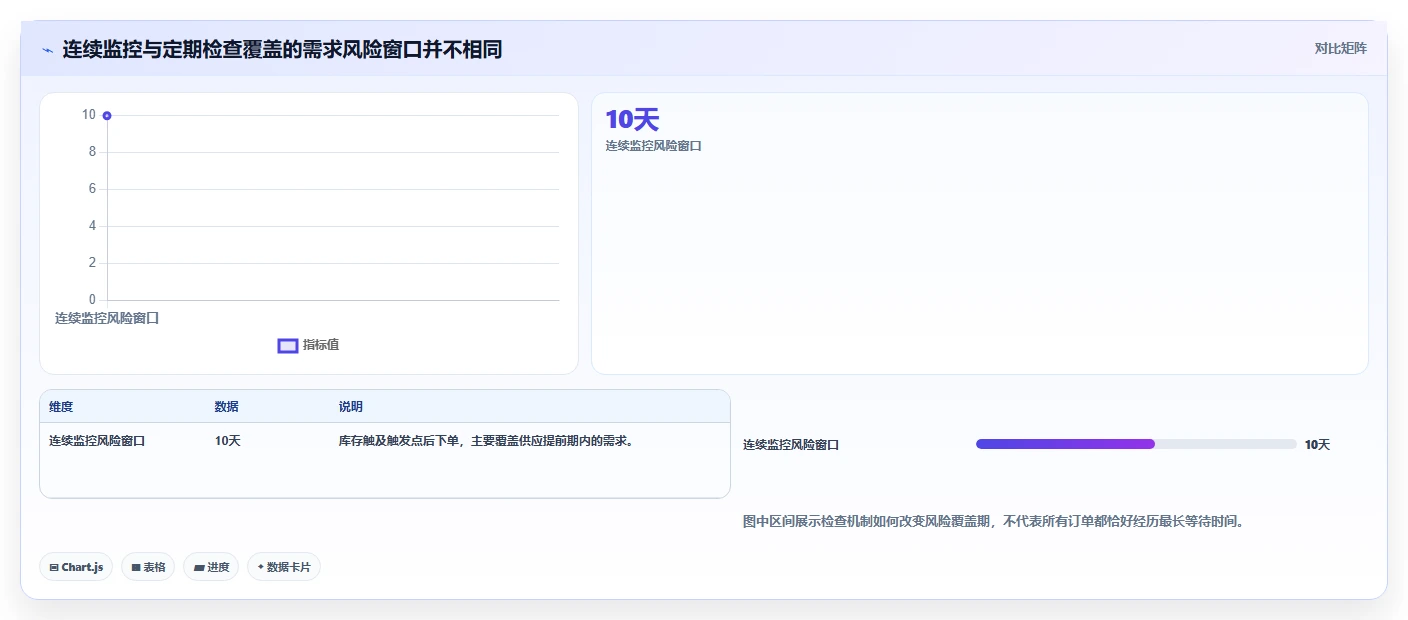
Task: Click the 数据卡片 tag sparkle icon
Action: point(261,567)
